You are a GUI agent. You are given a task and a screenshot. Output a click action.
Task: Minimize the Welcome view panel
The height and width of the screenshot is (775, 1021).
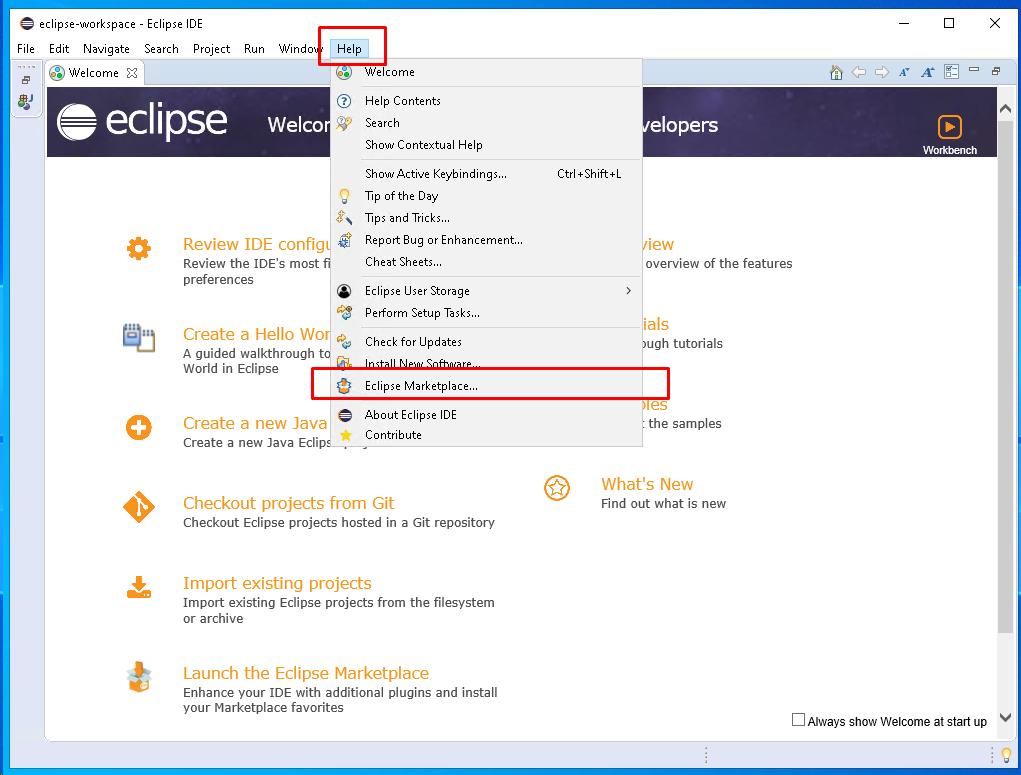point(974,69)
